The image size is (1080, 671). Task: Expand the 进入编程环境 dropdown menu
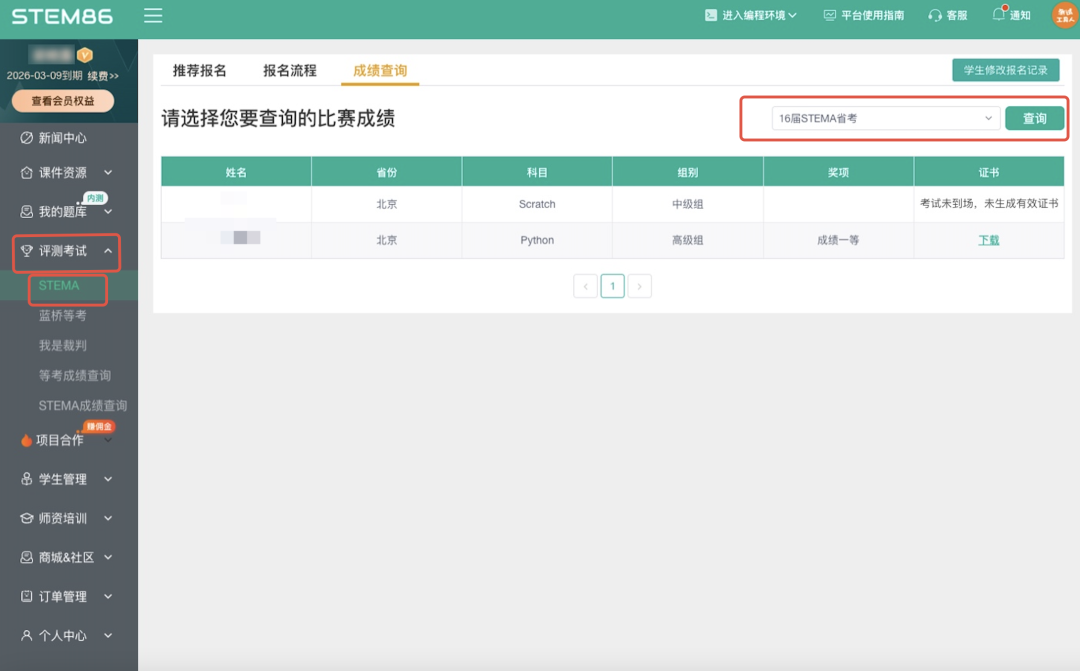coord(750,15)
